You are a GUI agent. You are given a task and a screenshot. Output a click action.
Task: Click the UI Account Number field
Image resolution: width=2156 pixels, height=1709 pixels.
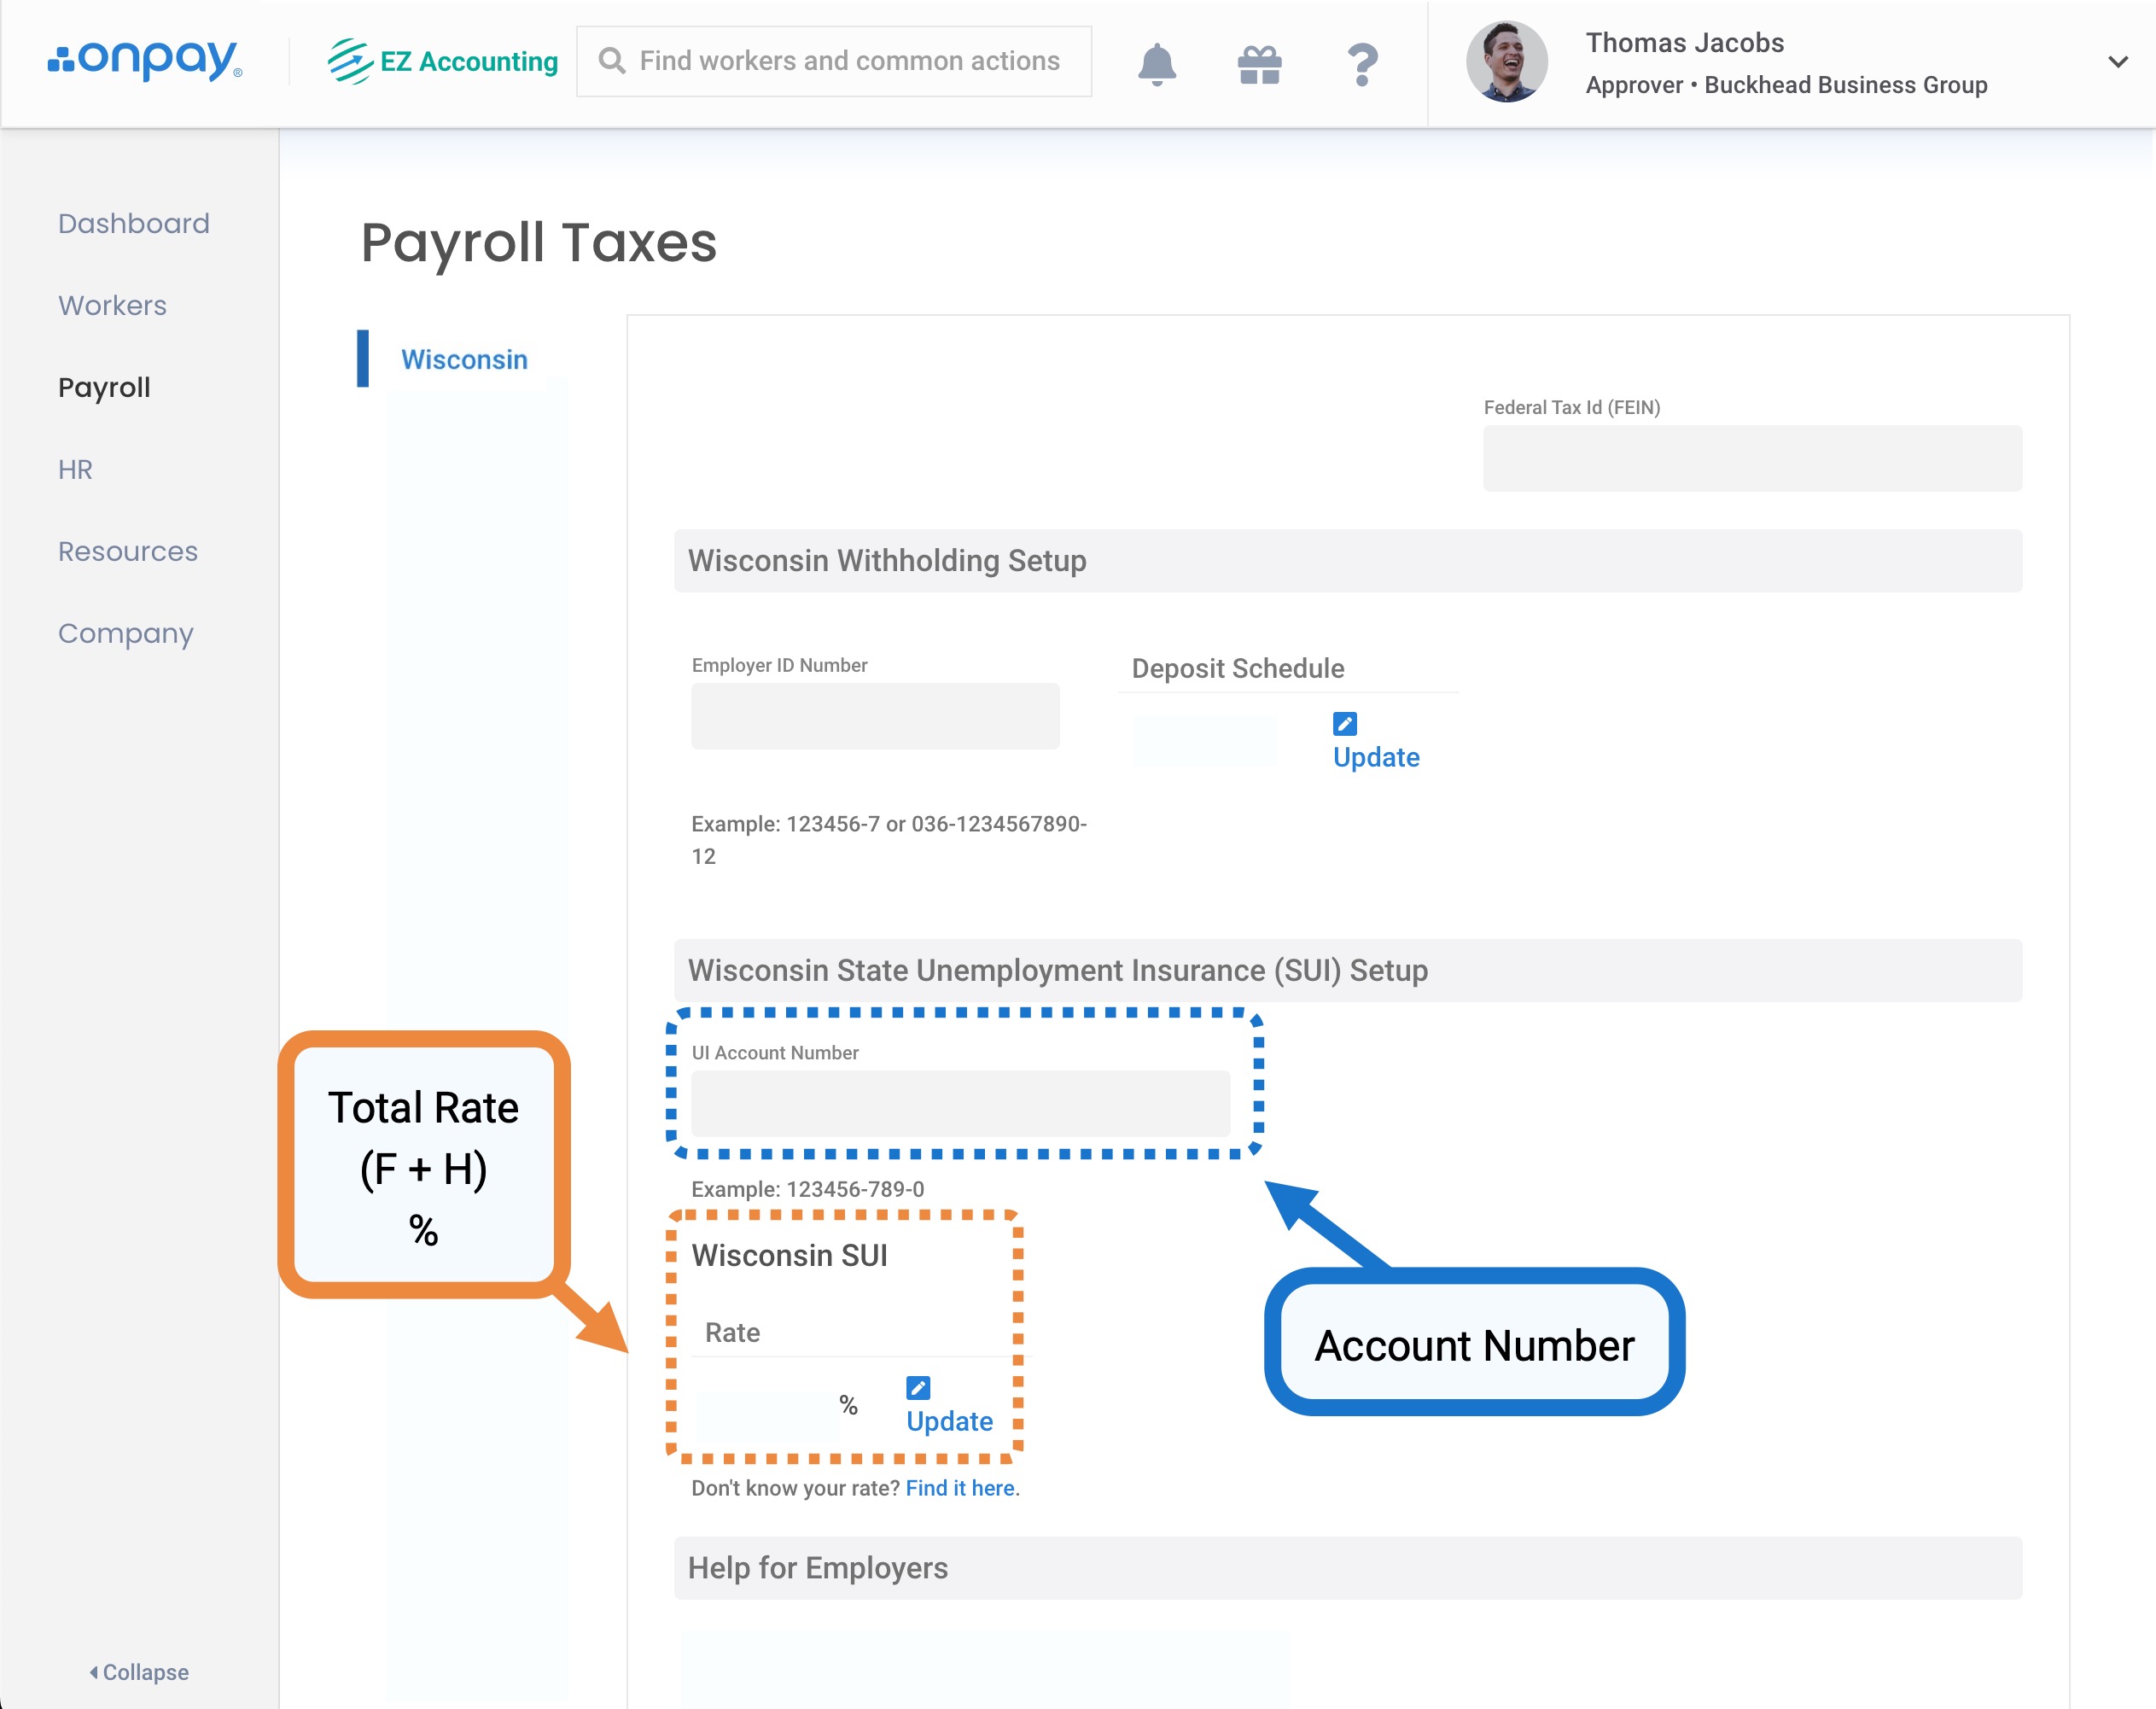(x=960, y=1104)
